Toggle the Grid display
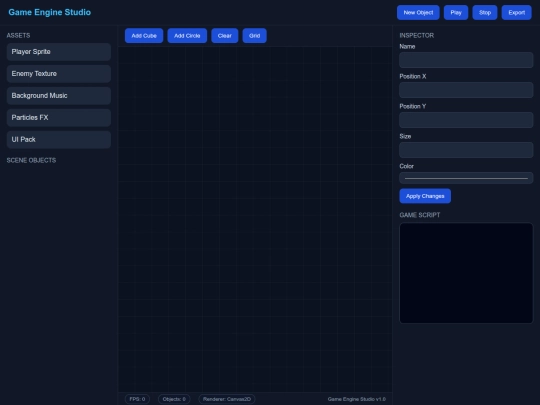This screenshot has width=540, height=405. coord(255,36)
